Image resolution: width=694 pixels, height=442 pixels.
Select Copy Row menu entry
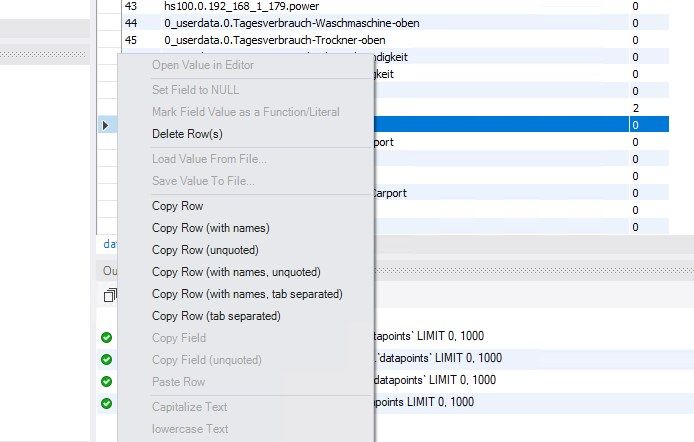pos(177,206)
